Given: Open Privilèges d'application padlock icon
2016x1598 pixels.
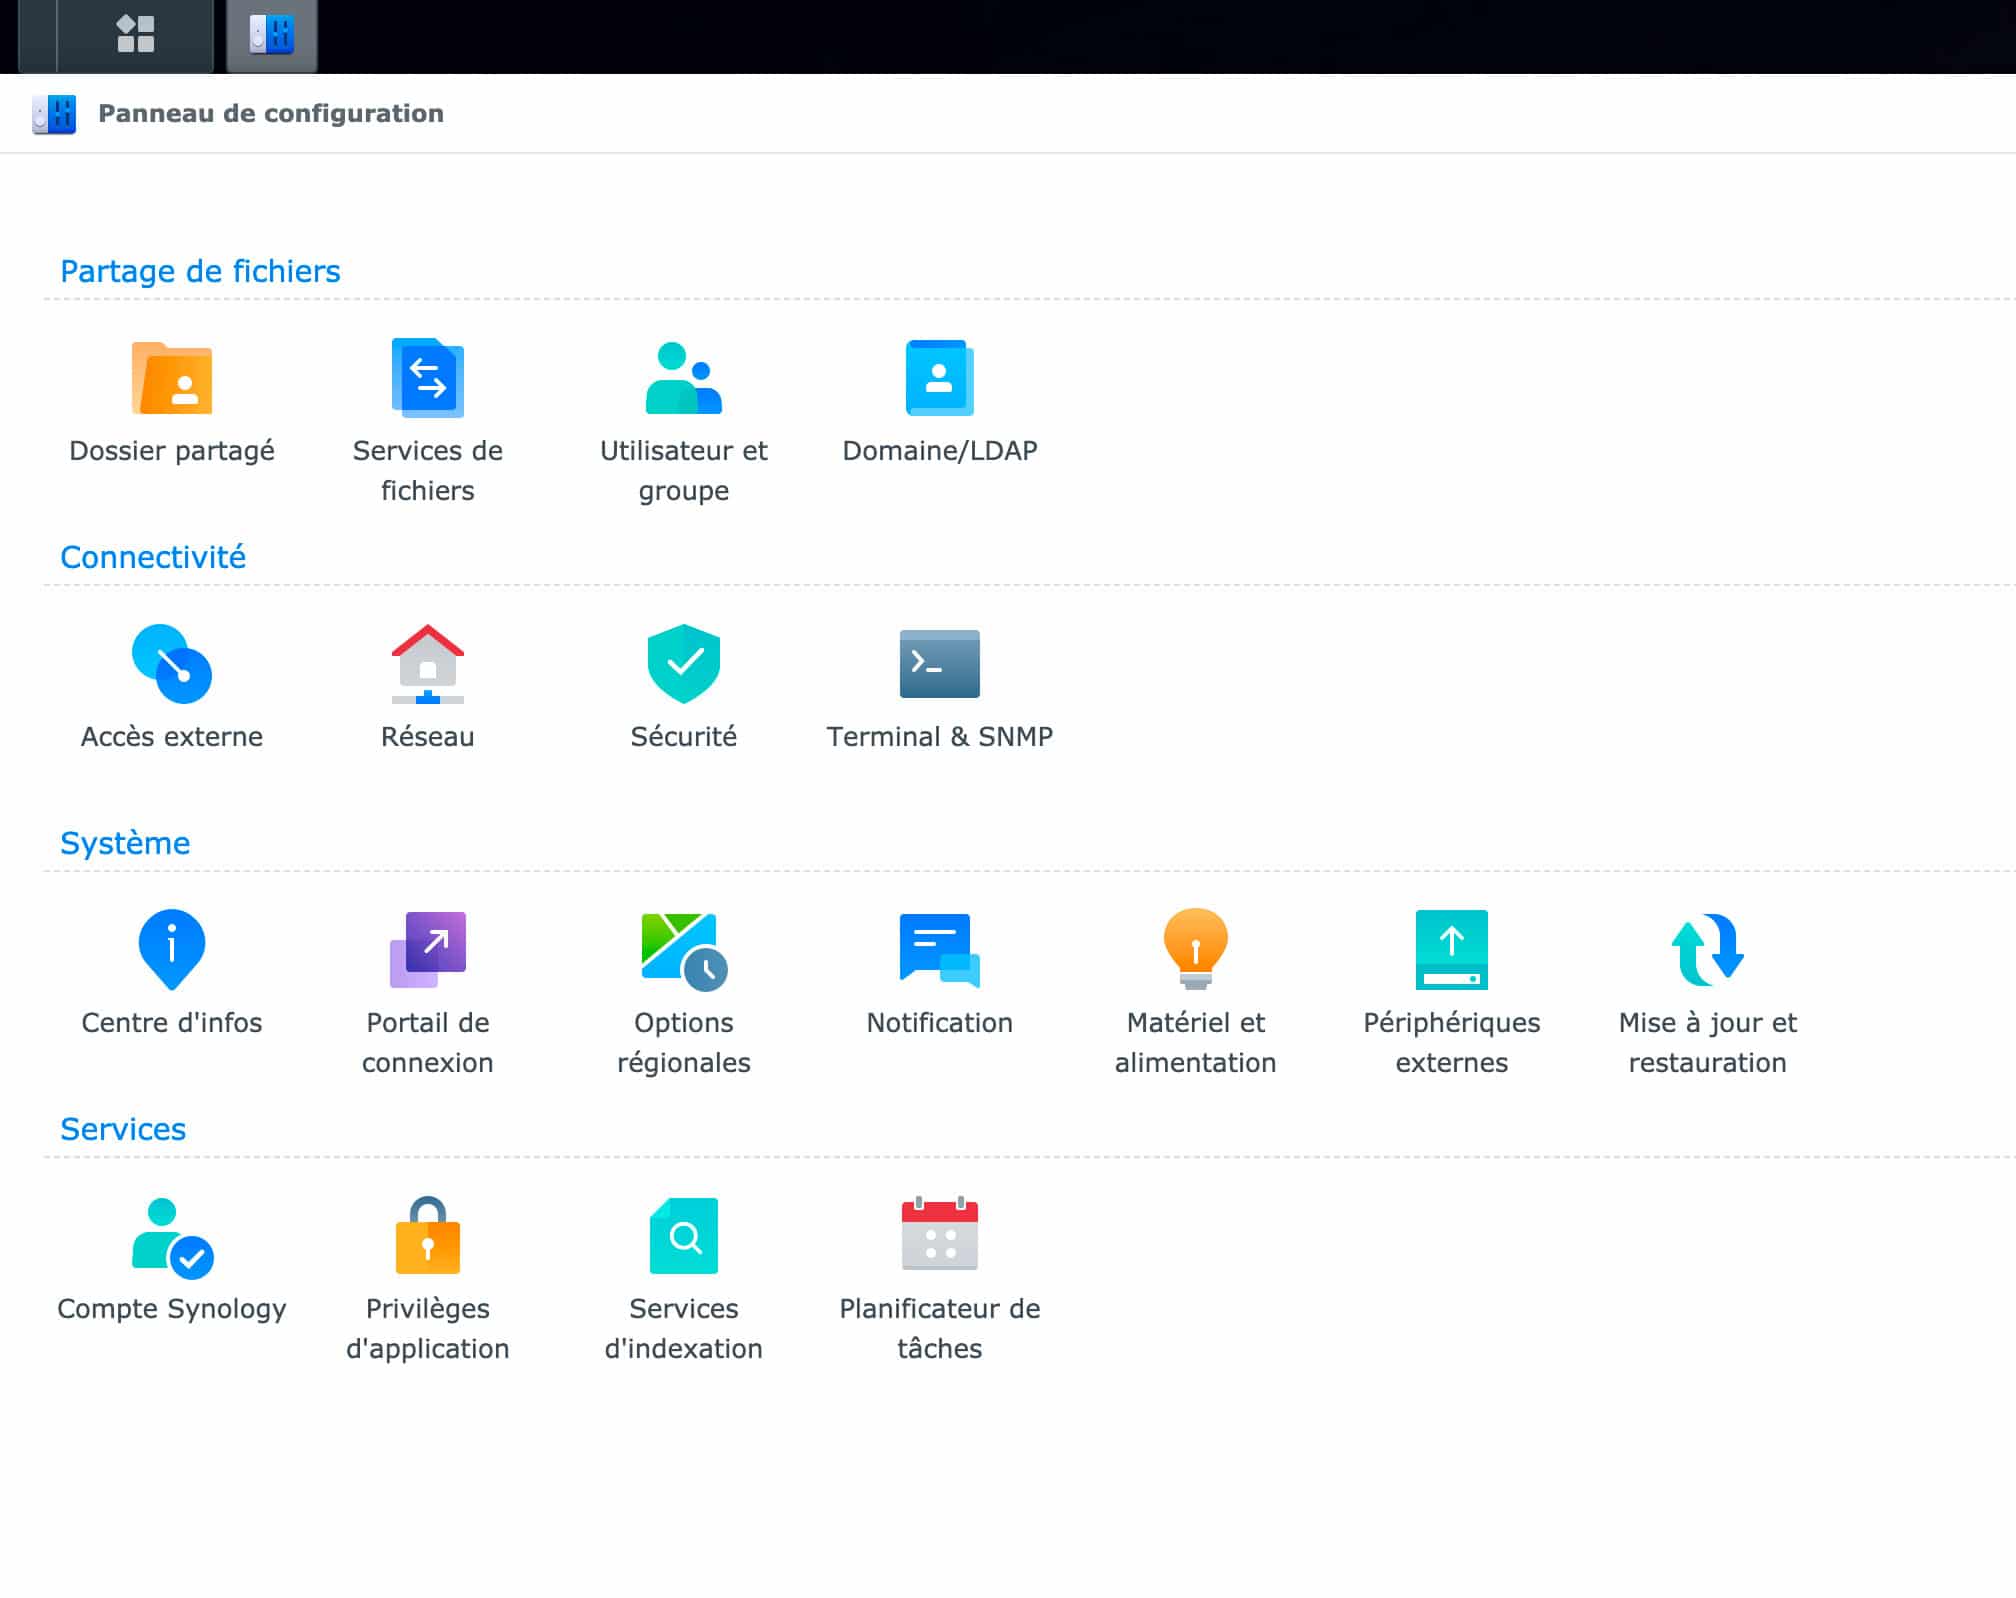Looking at the screenshot, I should click(428, 1237).
